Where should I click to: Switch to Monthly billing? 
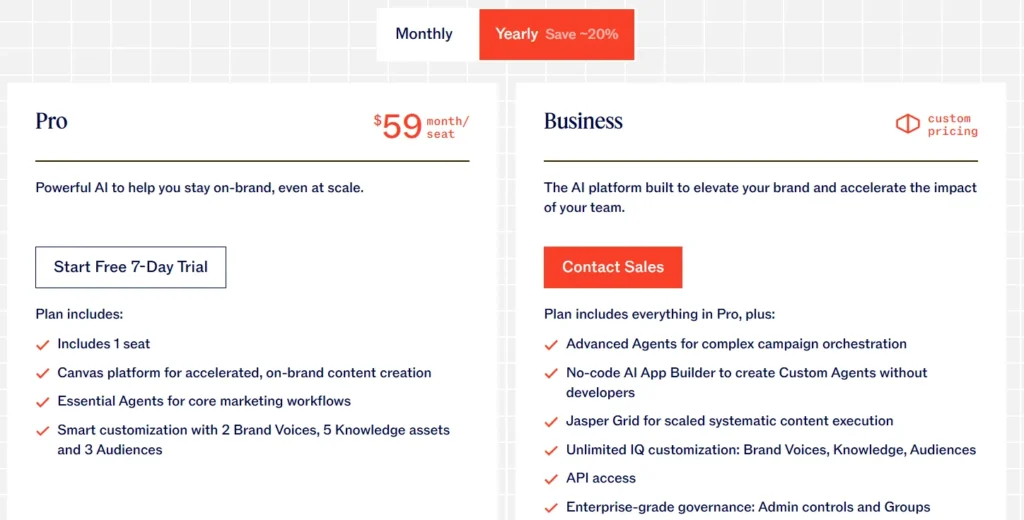424,34
